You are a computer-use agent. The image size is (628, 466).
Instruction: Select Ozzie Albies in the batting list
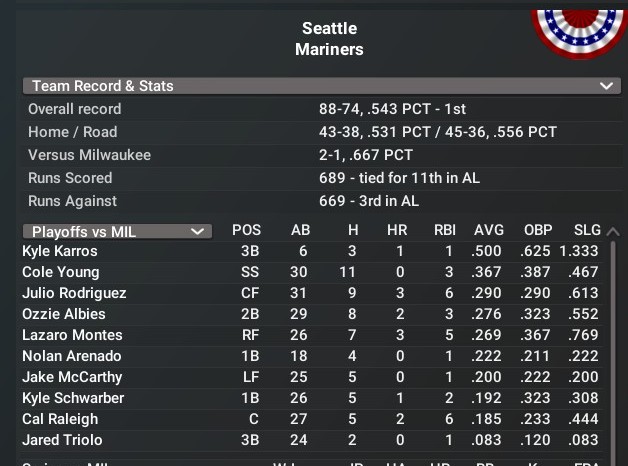click(62, 314)
